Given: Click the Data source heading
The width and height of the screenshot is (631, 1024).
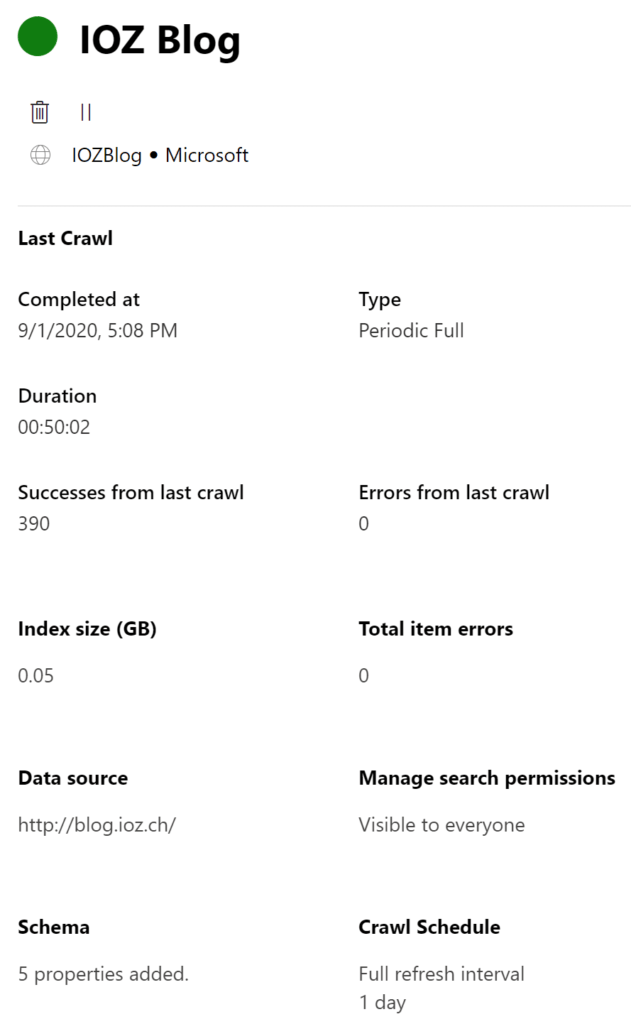Looking at the screenshot, I should pos(73,778).
